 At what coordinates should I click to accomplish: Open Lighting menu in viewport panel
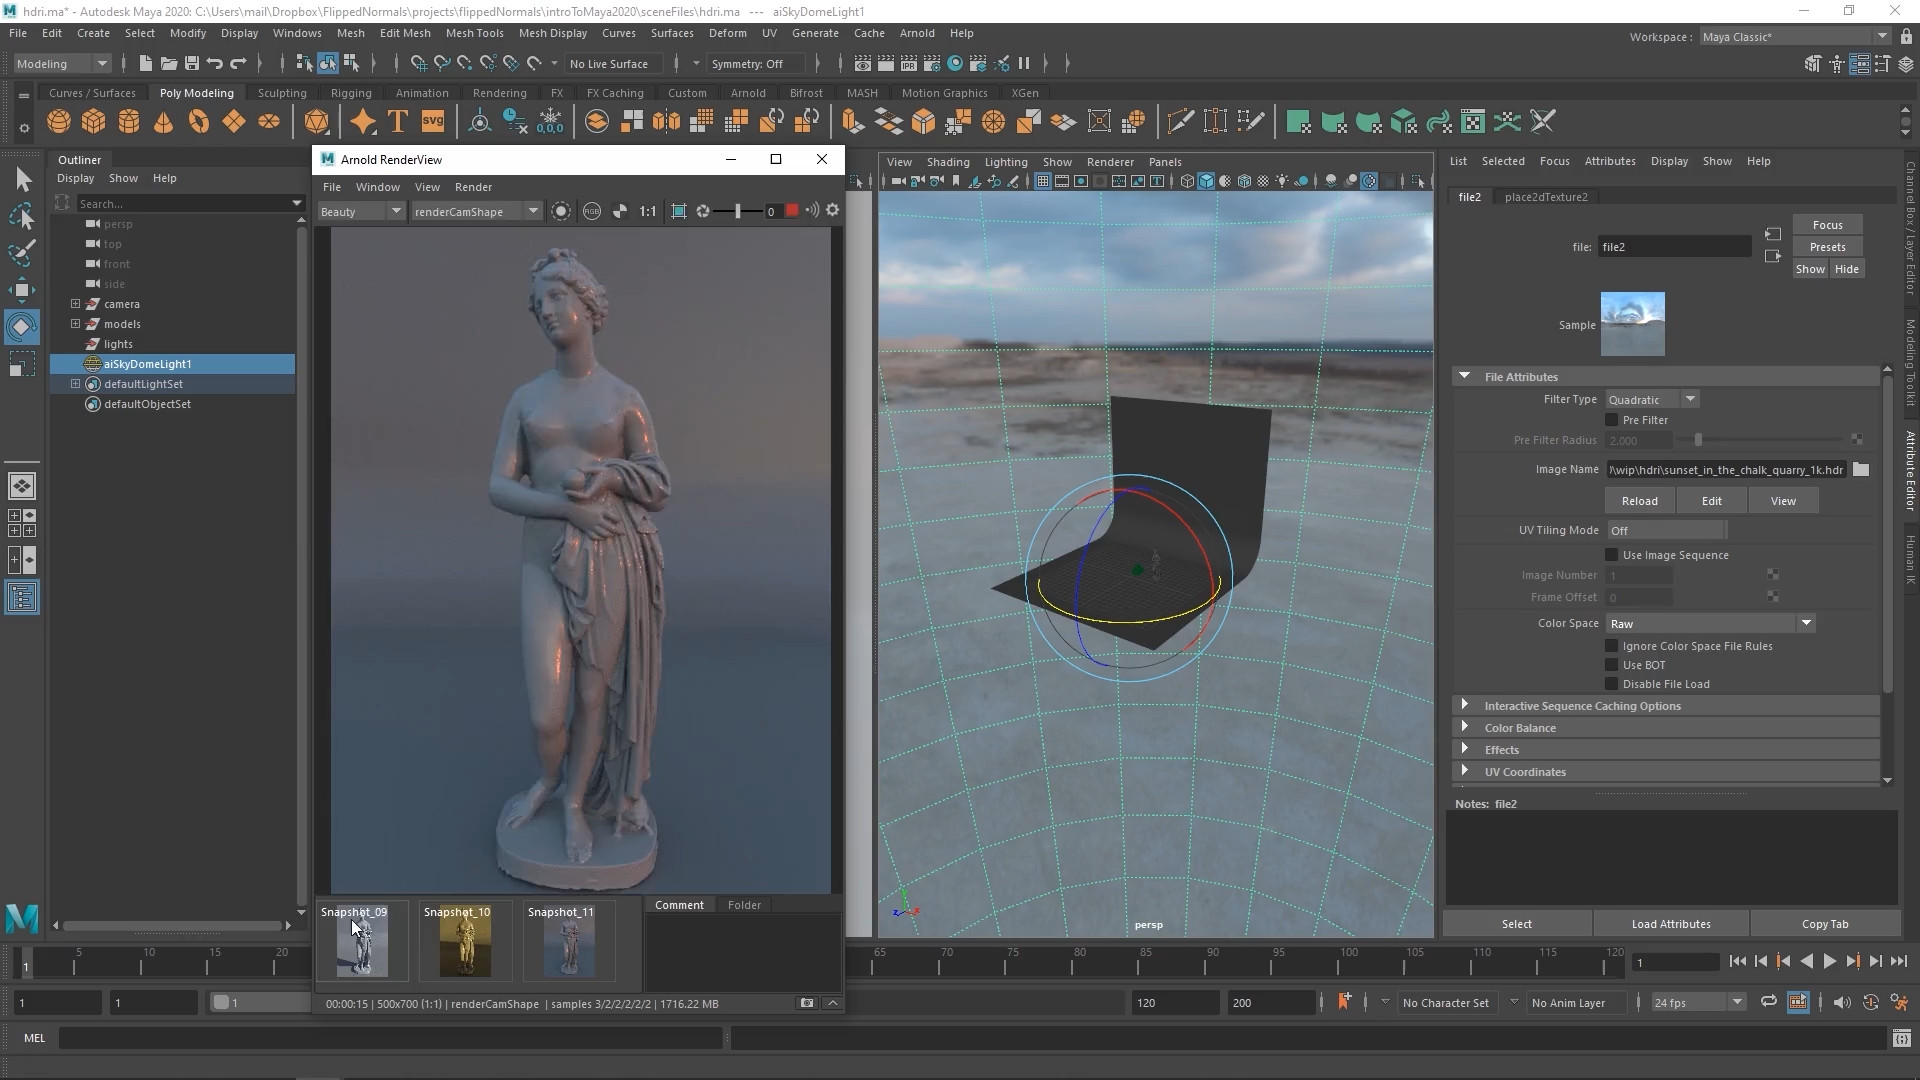1006,162
